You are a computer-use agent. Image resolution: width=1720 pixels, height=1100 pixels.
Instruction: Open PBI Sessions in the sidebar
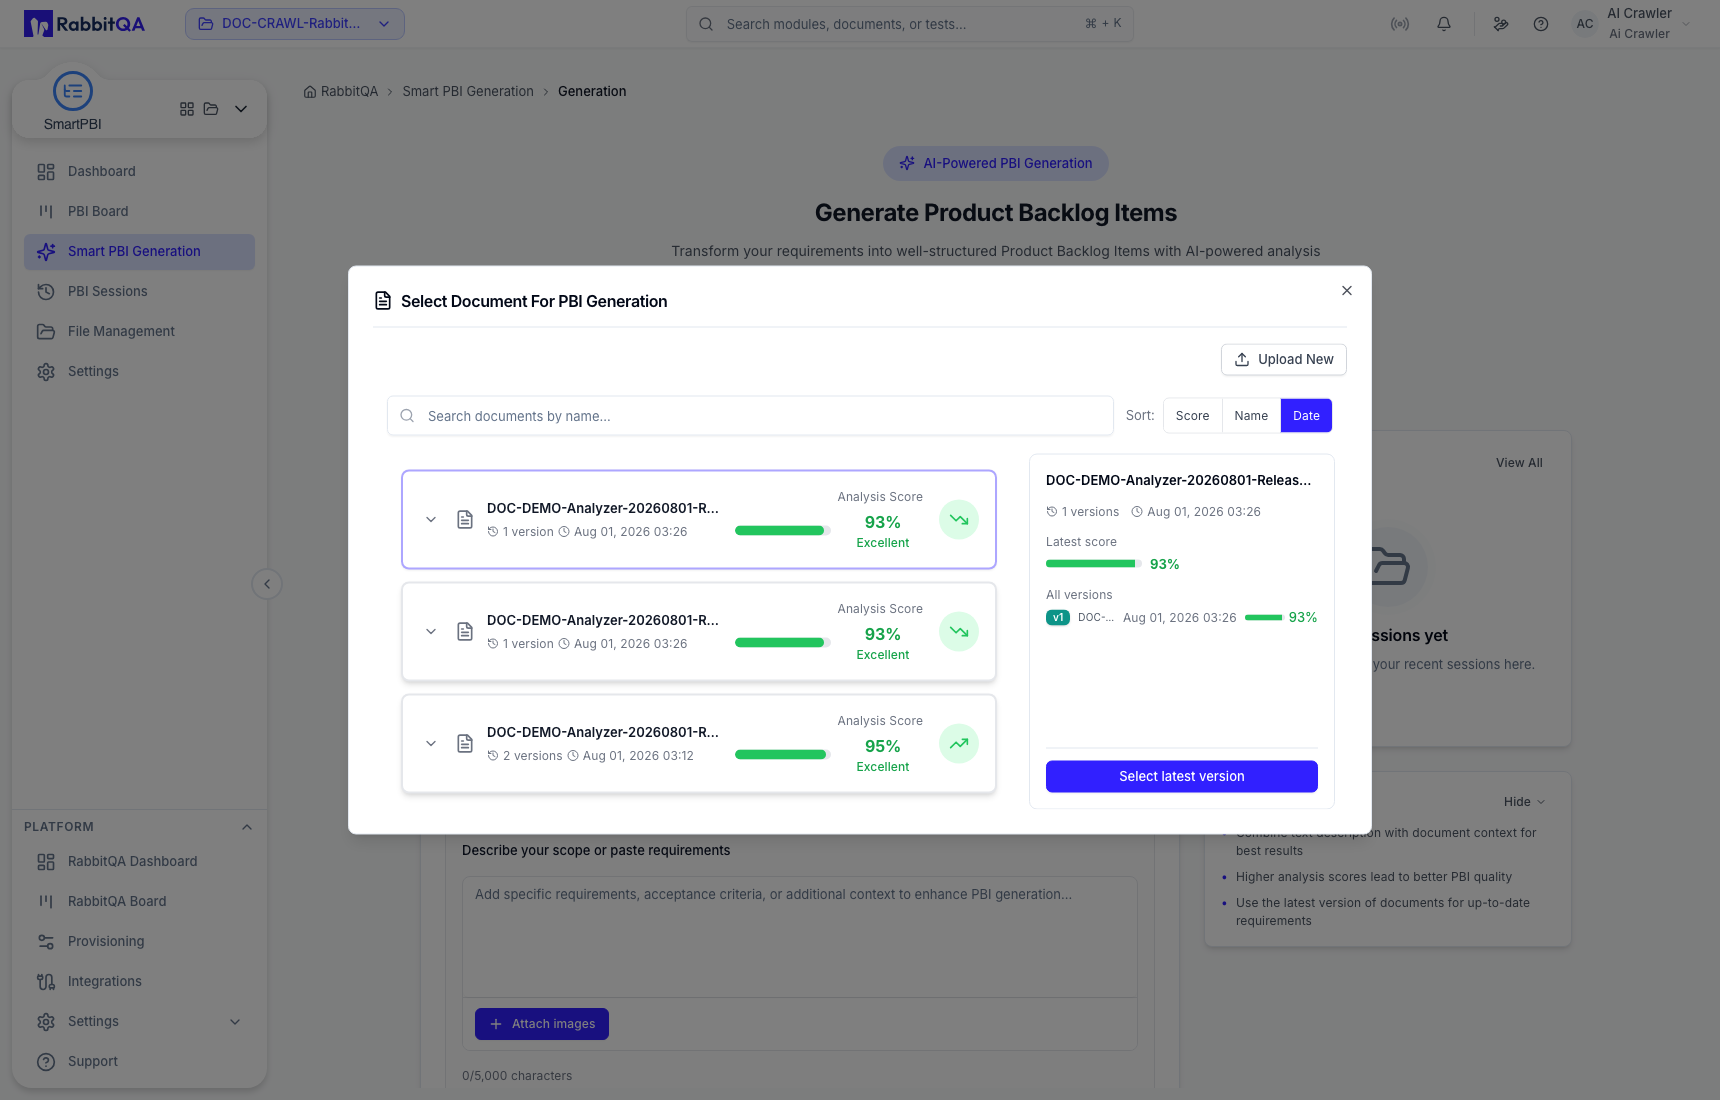139,292
